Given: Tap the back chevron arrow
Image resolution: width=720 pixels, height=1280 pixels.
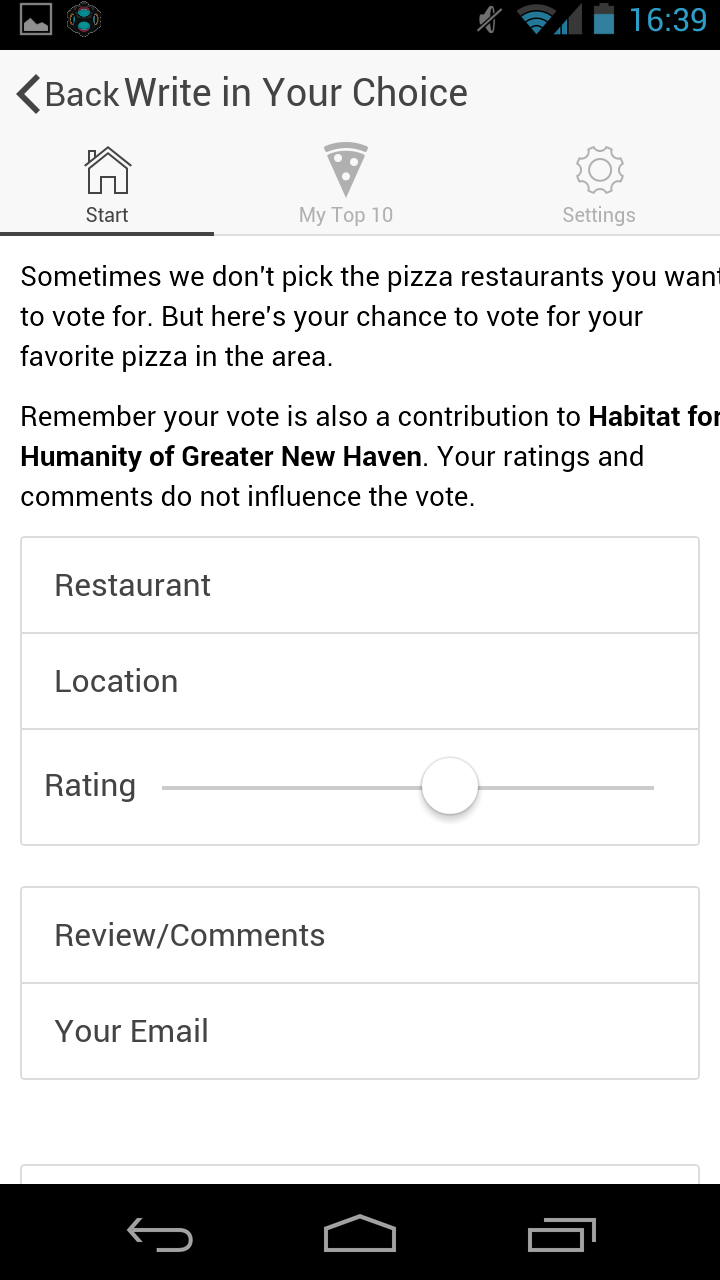Looking at the screenshot, I should click(28, 94).
